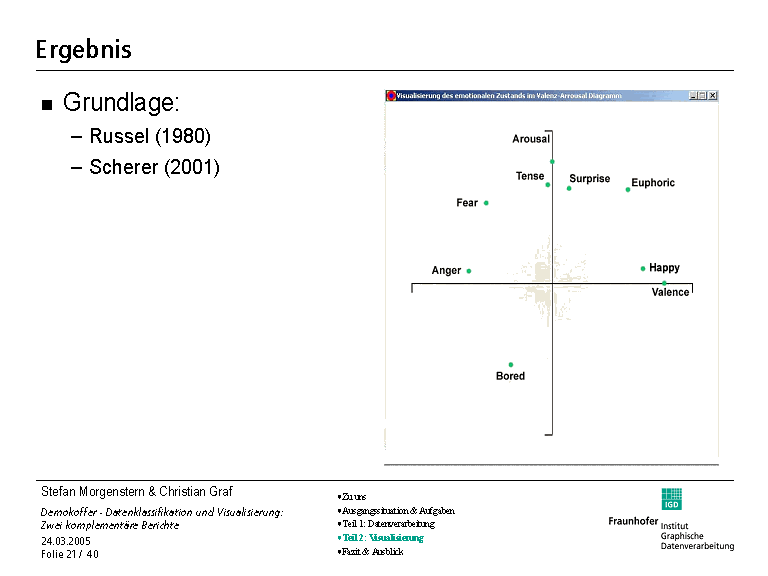Image resolution: width=768 pixels, height=576 pixels.
Task: Click the green dot beside Fear
Action: [x=486, y=203]
